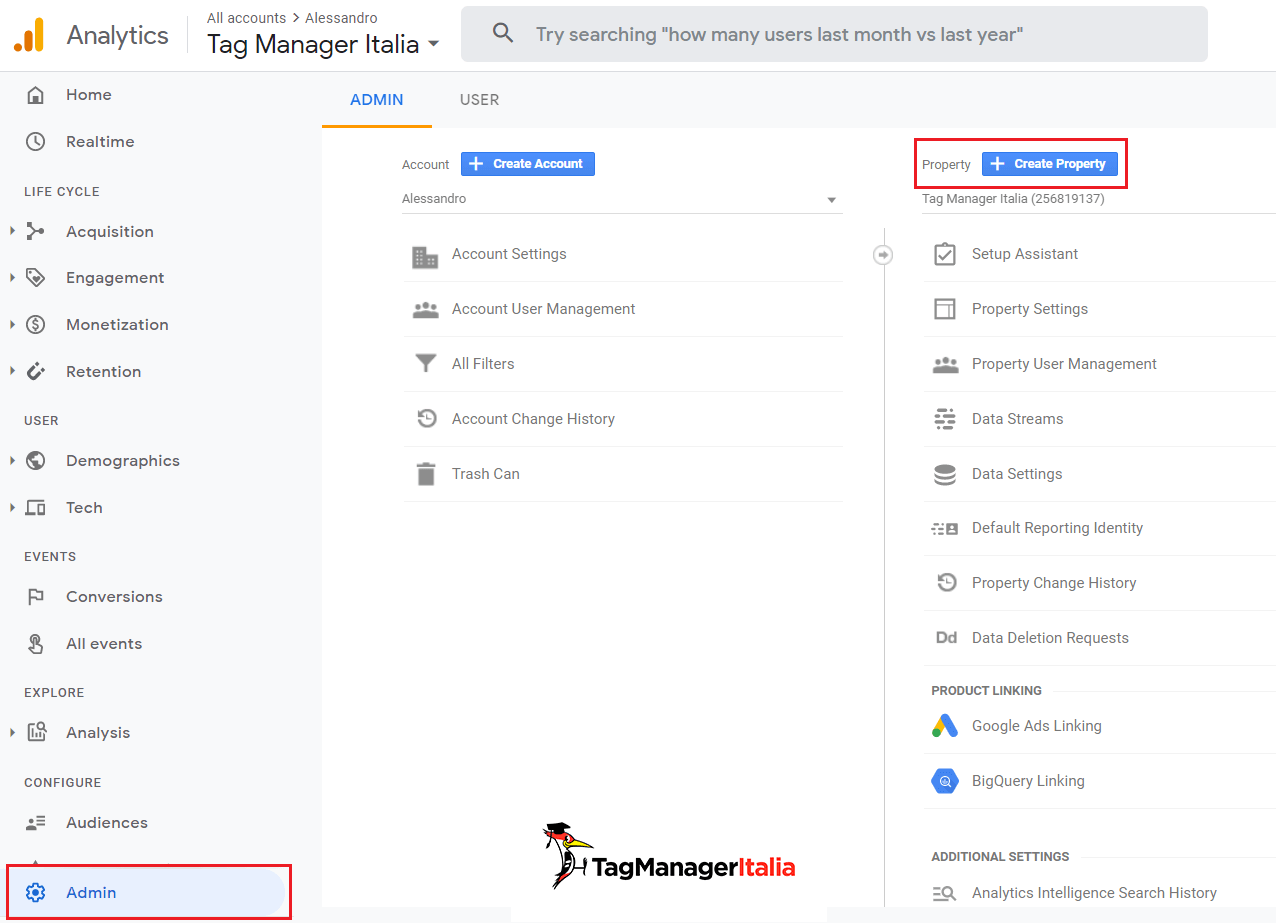Expand the Engagement section arrow
Image resolution: width=1276 pixels, height=923 pixels.
point(12,277)
